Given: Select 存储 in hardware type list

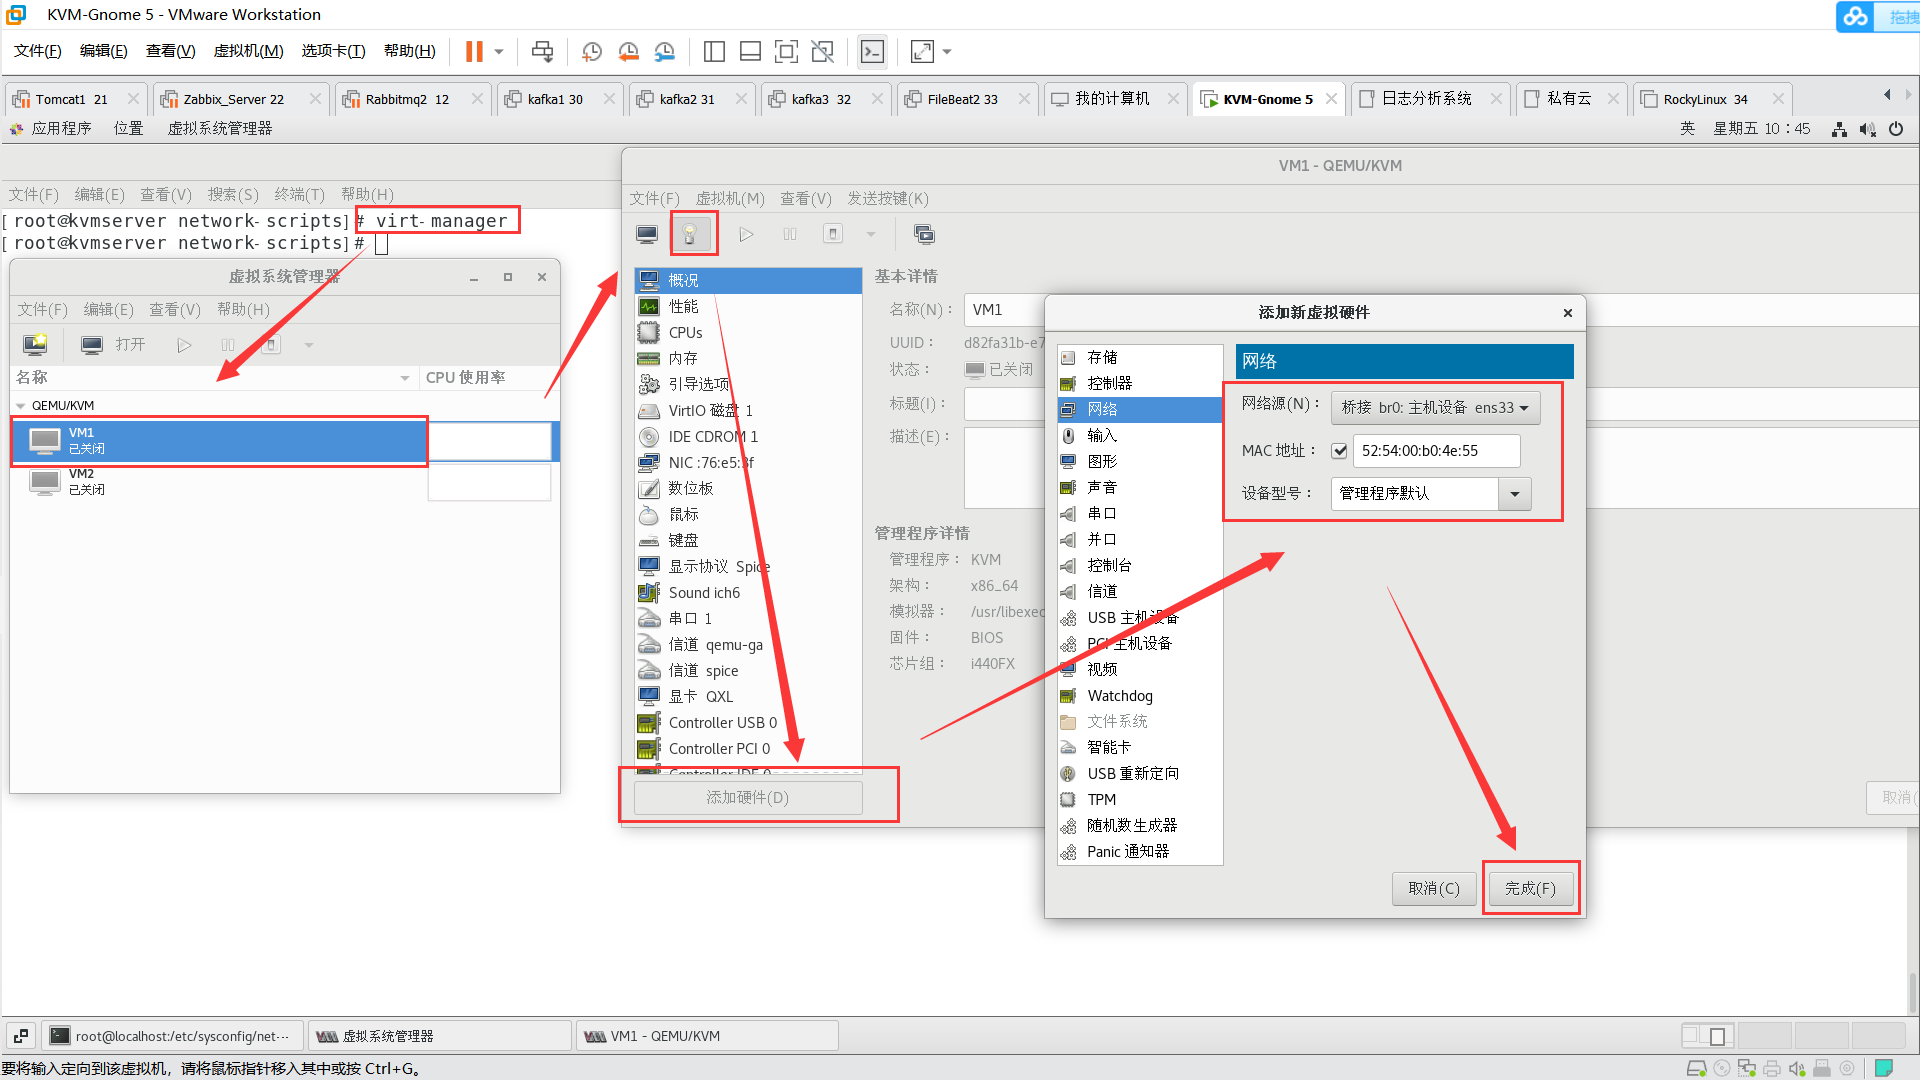Looking at the screenshot, I should click(1102, 357).
